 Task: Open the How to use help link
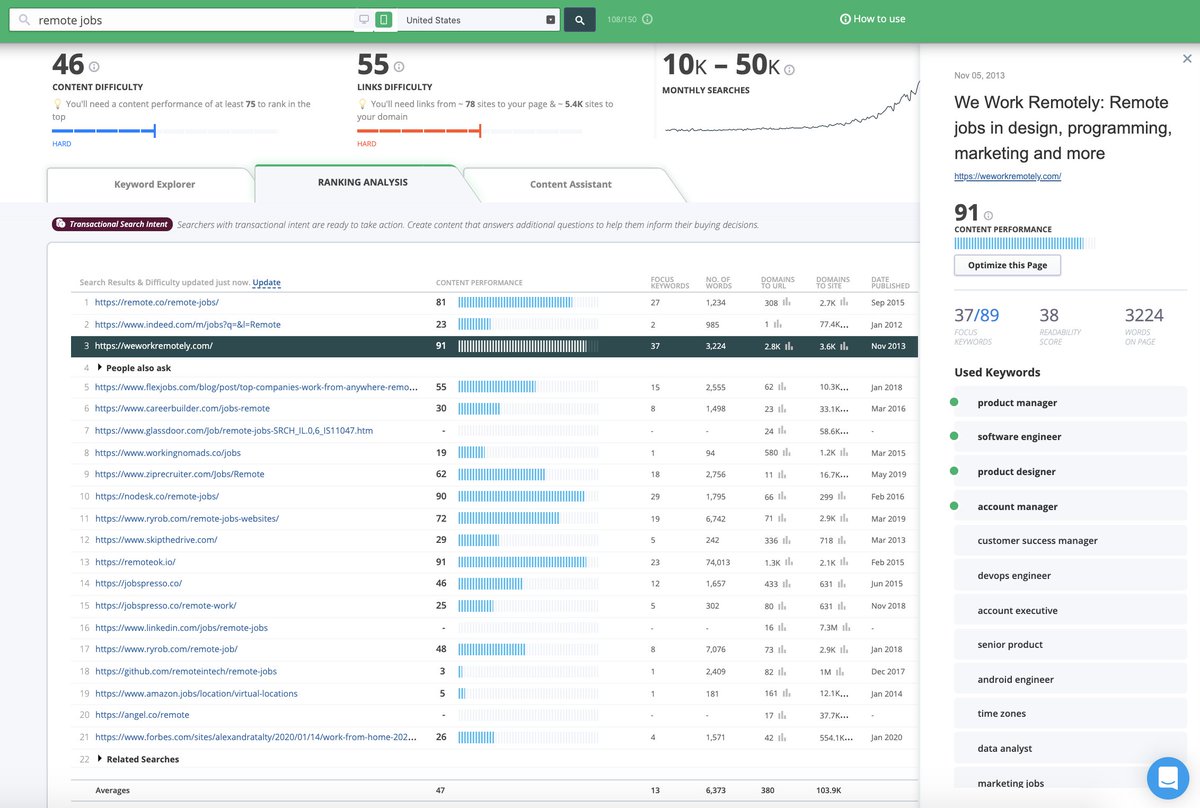click(x=872, y=19)
